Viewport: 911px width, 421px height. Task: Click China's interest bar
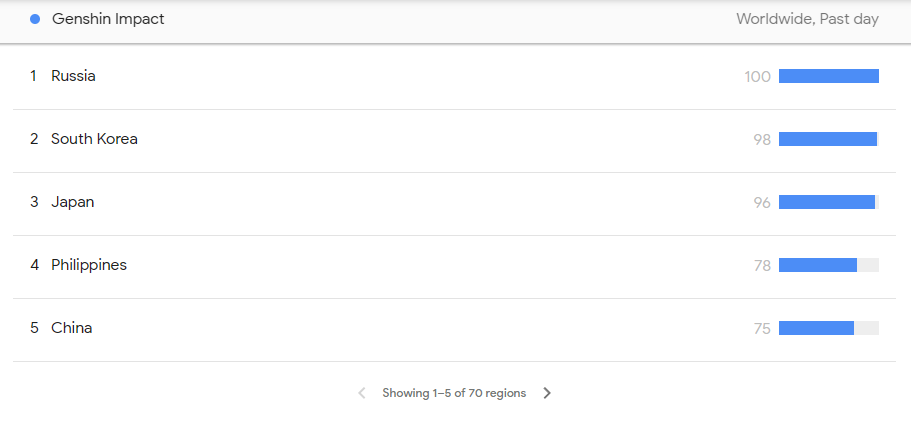coord(816,328)
